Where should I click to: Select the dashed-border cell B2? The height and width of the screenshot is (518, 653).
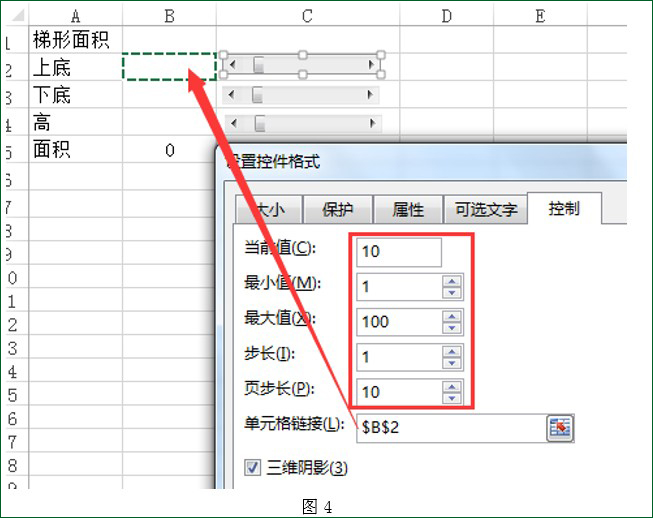tap(169, 67)
